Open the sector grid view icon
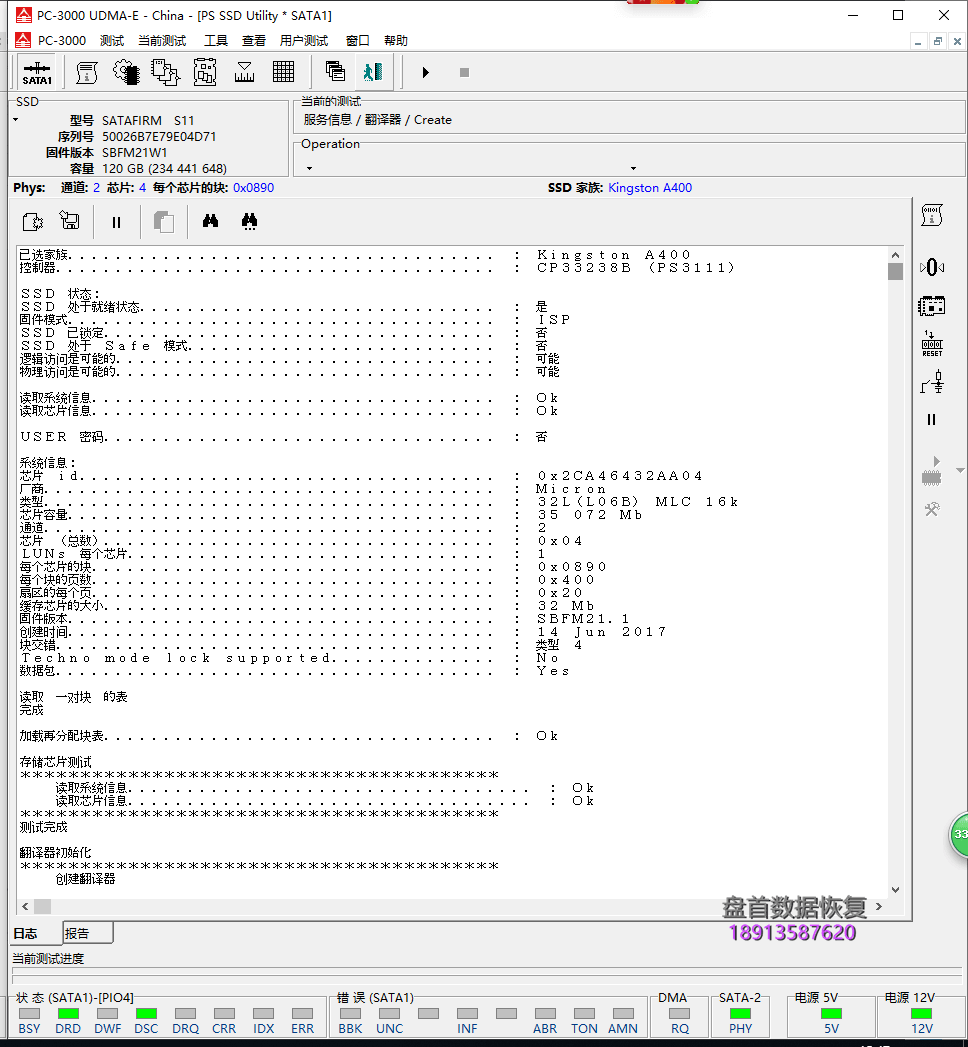 (284, 72)
